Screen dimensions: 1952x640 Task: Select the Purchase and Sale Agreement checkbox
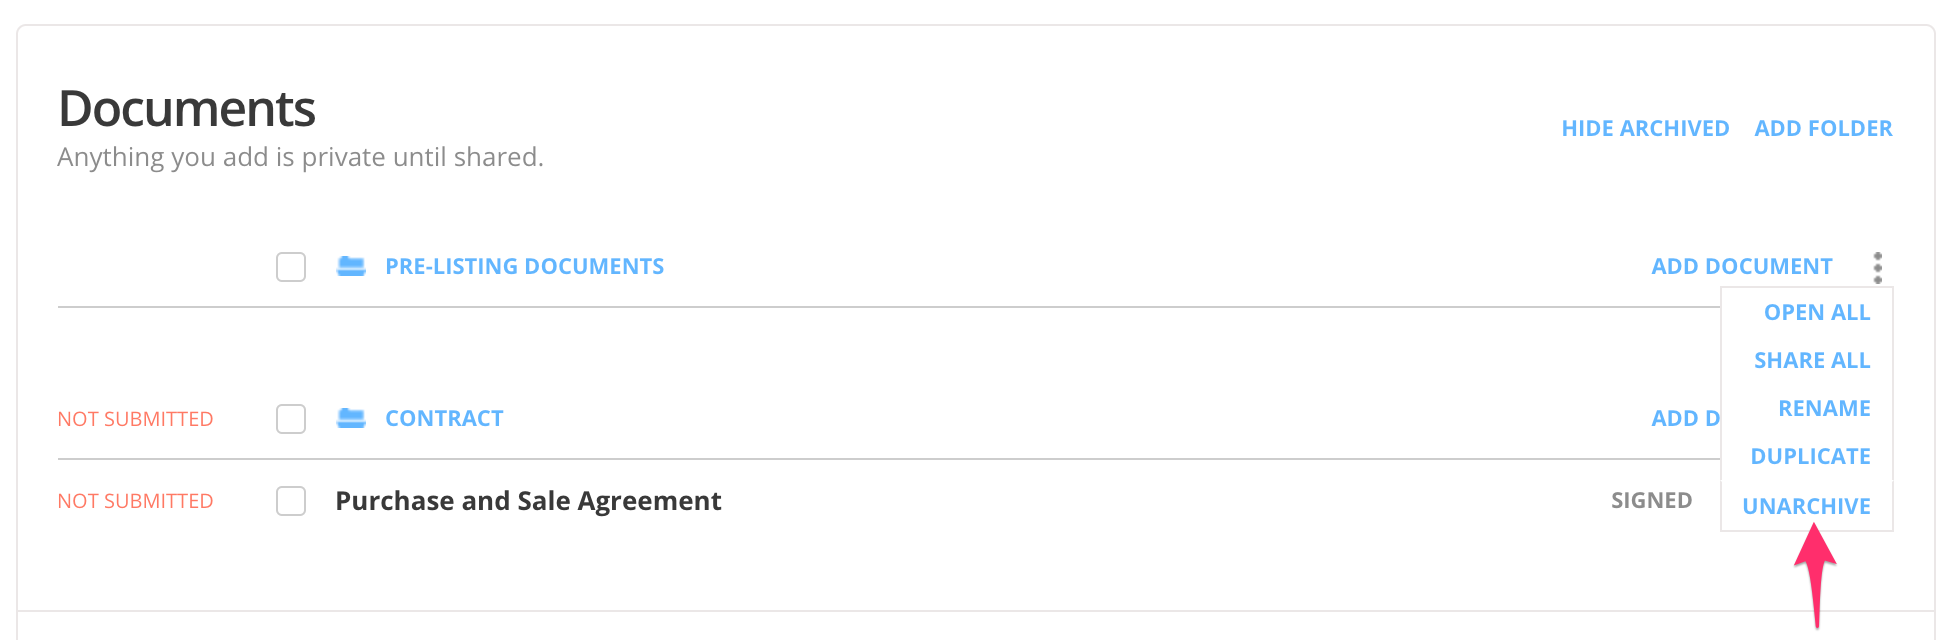tap(291, 501)
